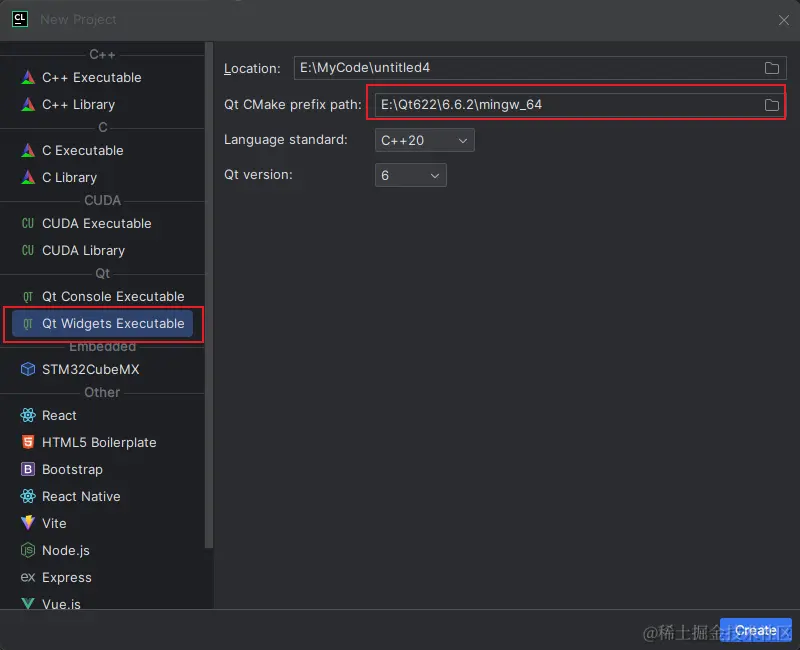Choose React project type
The height and width of the screenshot is (650, 800).
coord(103,415)
